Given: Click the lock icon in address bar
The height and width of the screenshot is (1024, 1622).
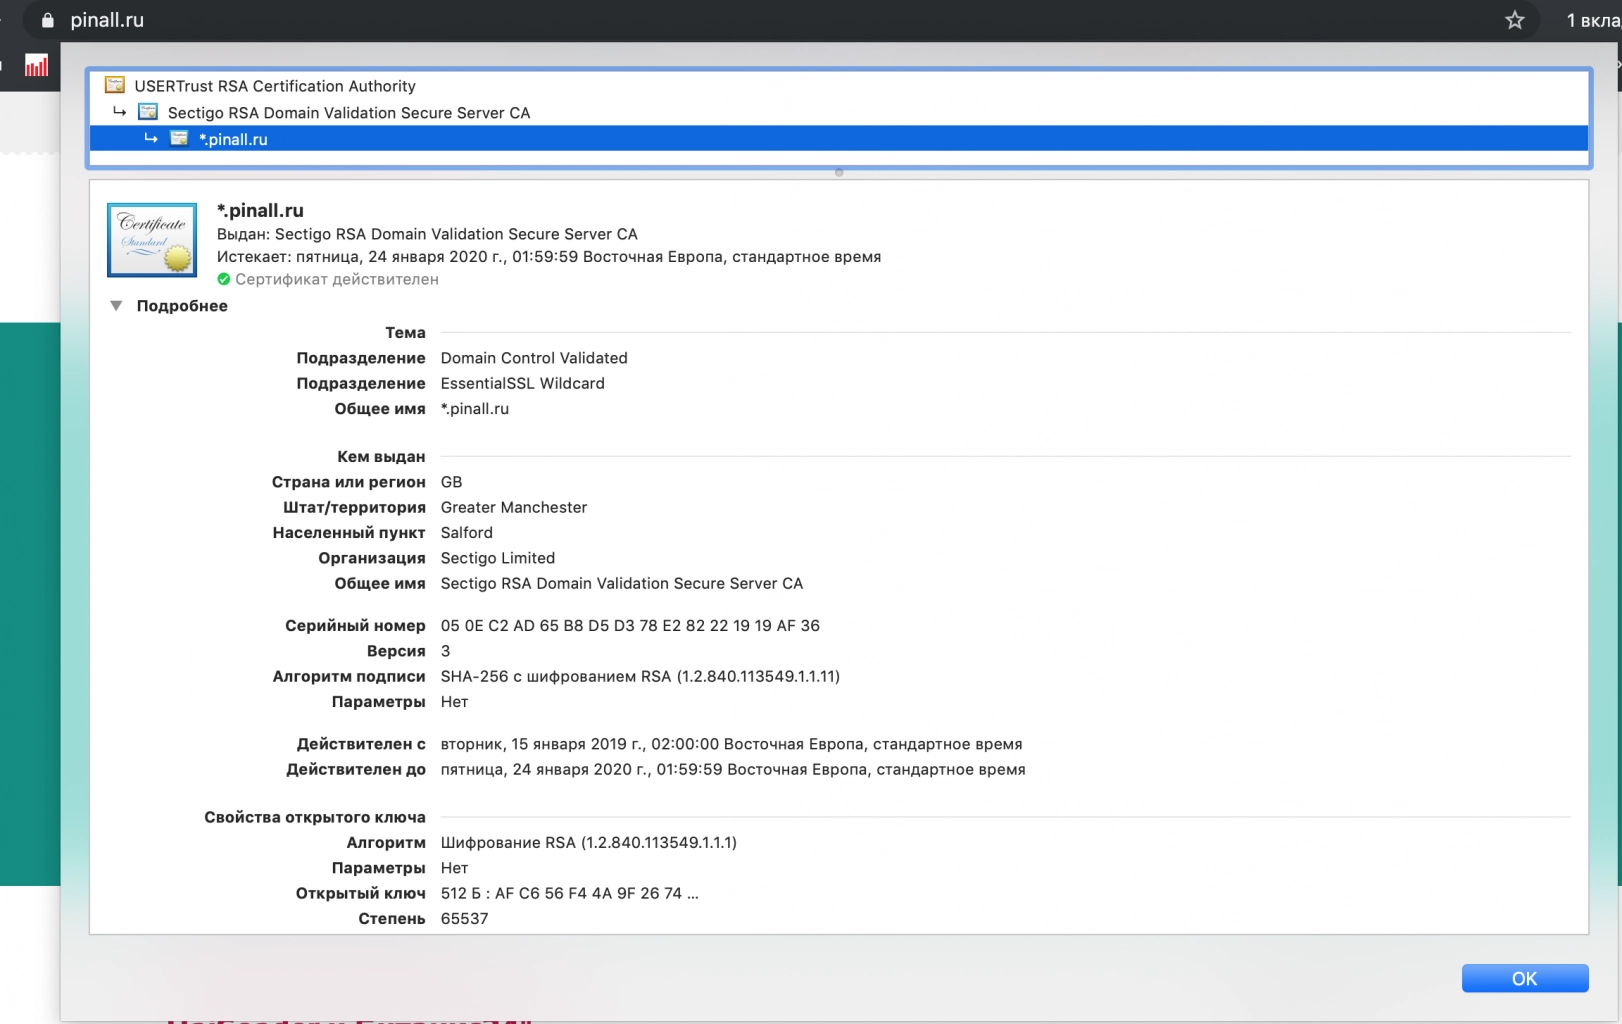Looking at the screenshot, I should tap(47, 20).
